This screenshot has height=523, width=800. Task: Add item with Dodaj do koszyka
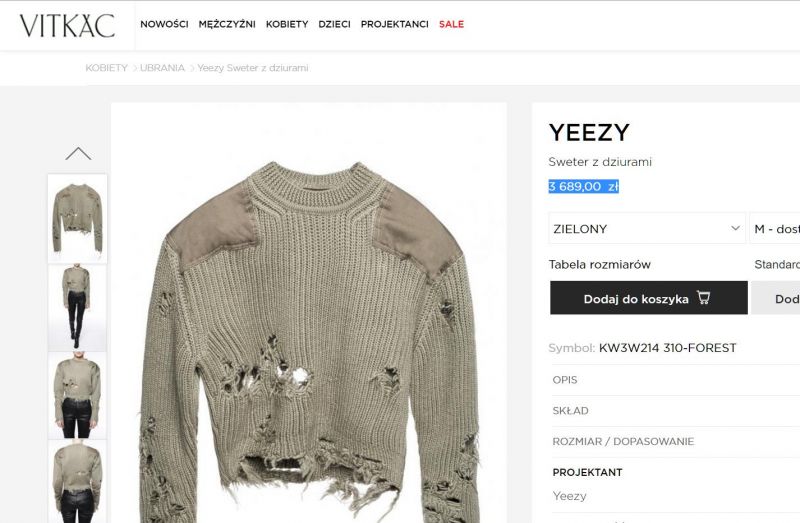(x=648, y=298)
